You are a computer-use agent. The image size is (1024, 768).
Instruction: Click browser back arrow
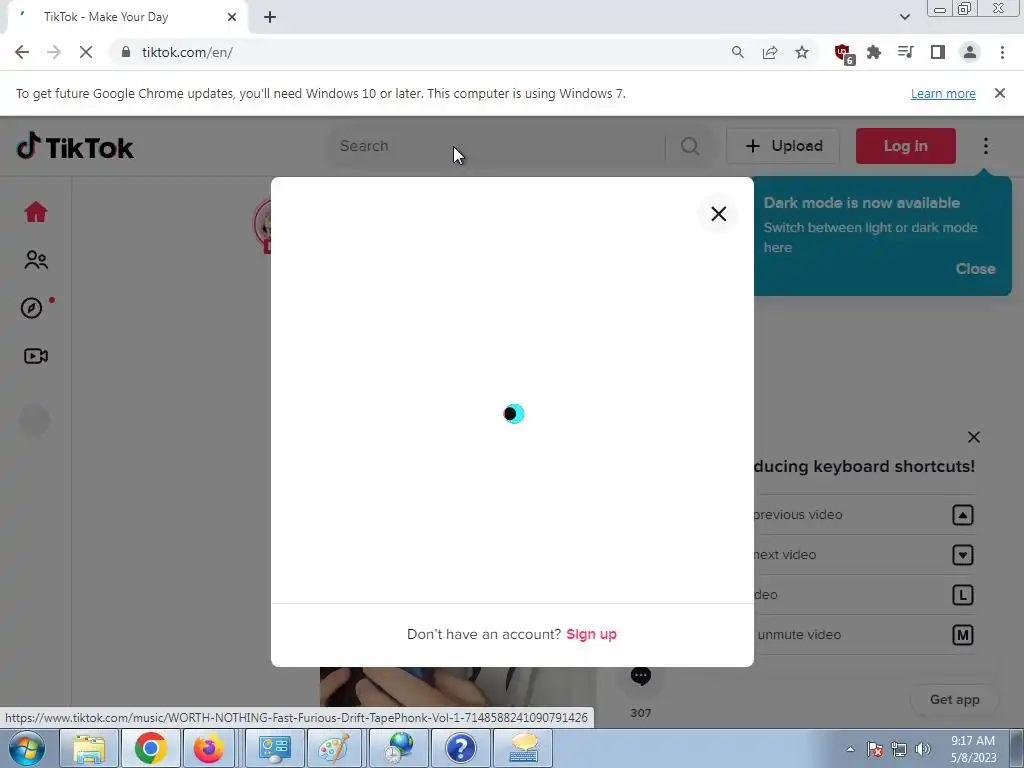point(22,52)
